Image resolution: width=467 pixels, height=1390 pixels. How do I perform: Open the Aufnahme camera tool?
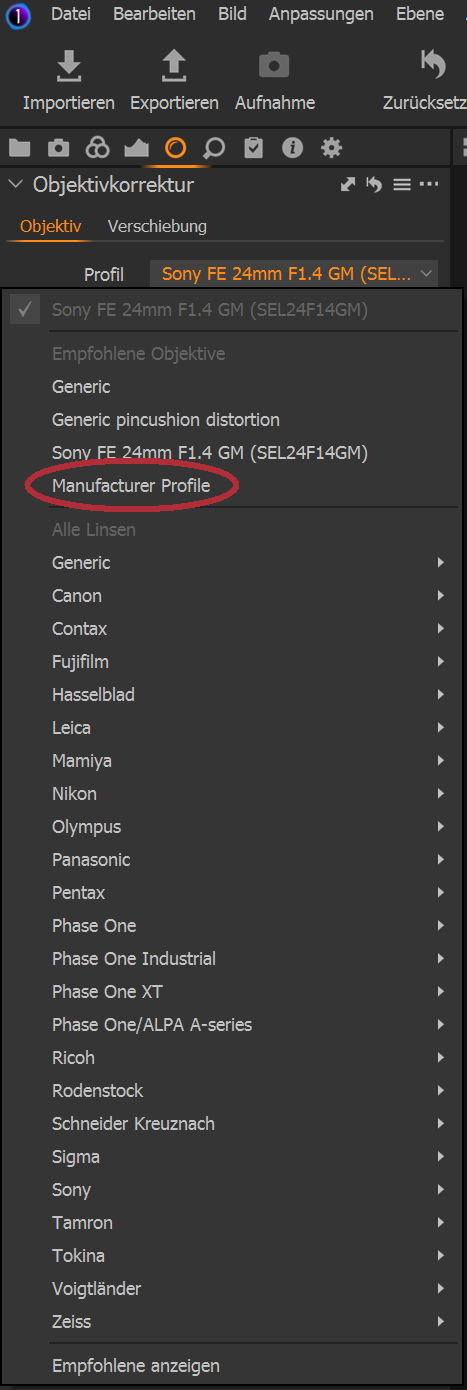click(274, 66)
